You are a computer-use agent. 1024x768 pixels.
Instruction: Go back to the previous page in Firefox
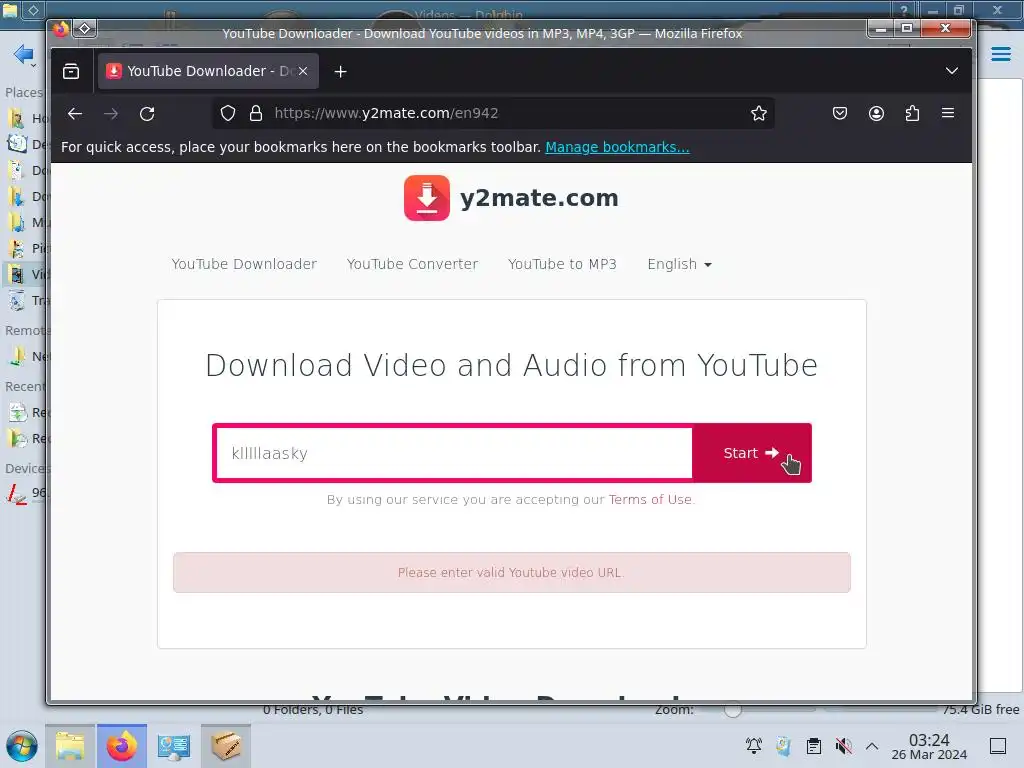(x=75, y=114)
